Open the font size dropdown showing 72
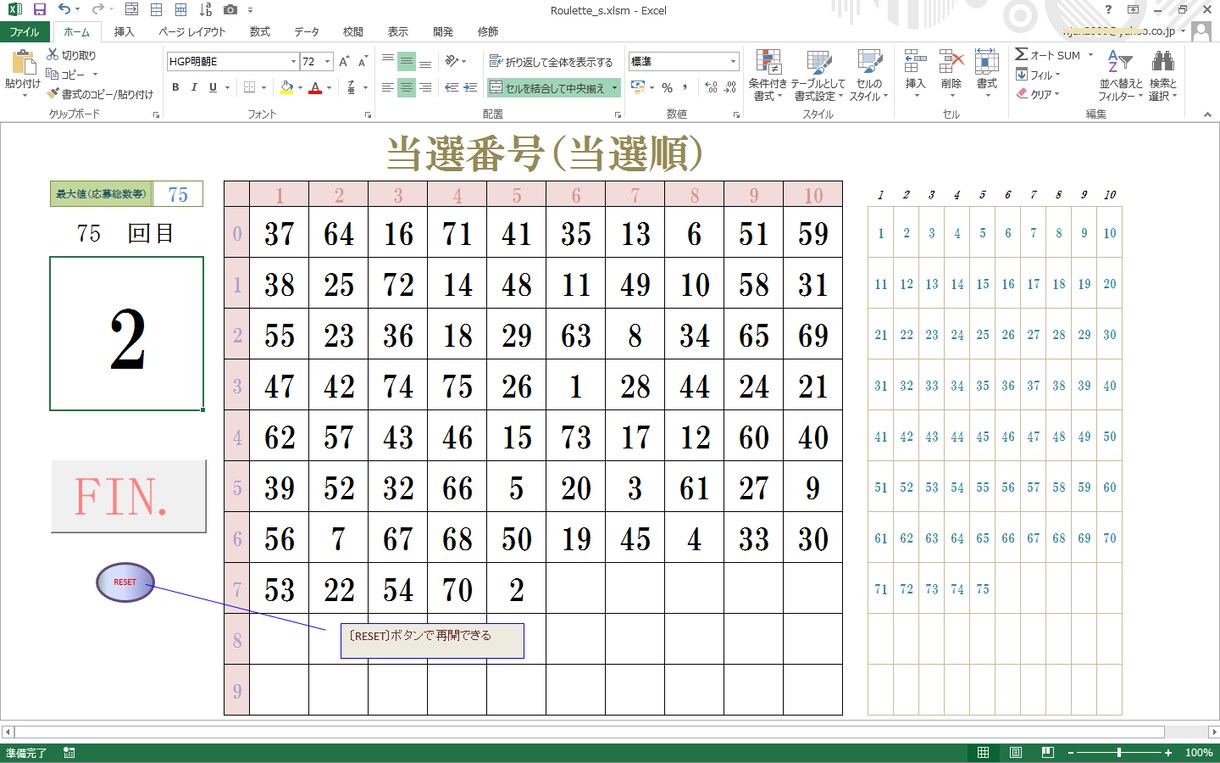 coord(327,61)
